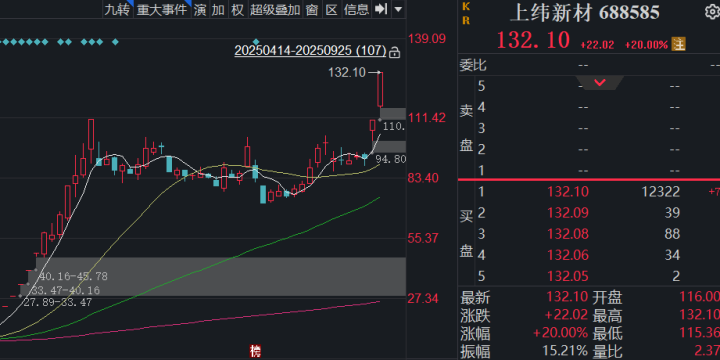Toggle the lock icon beside date range
Viewport: 720px width, 360px height.
pyautogui.click(x=394, y=52)
